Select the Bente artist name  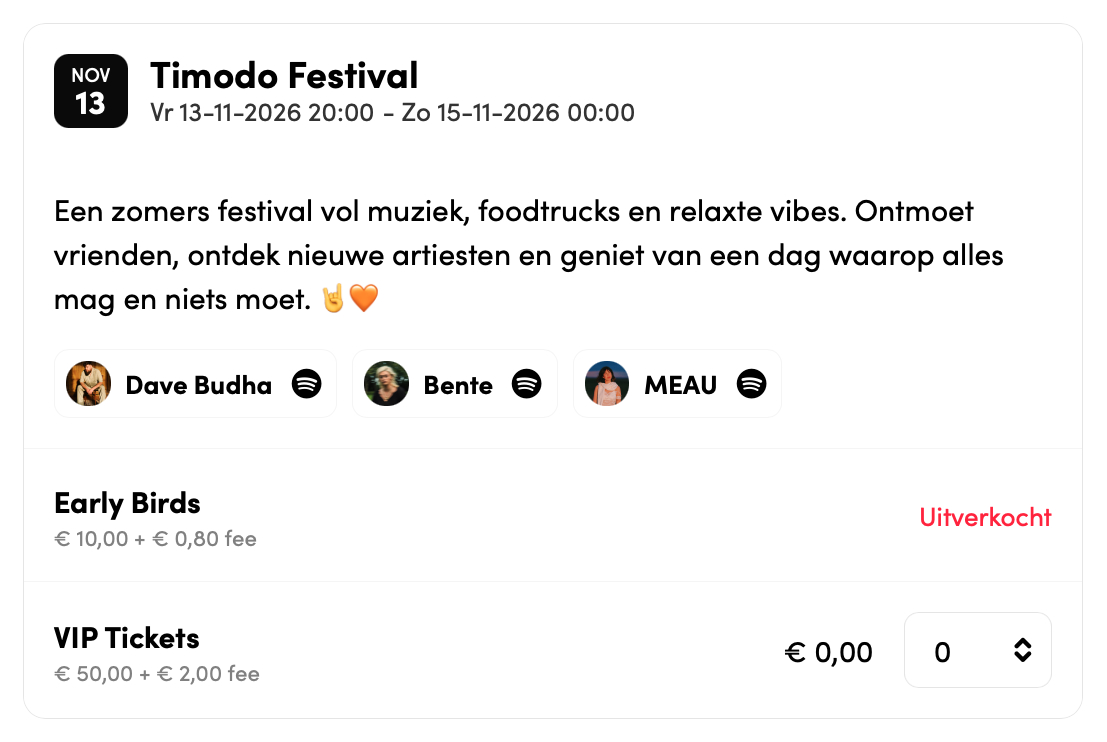click(458, 385)
